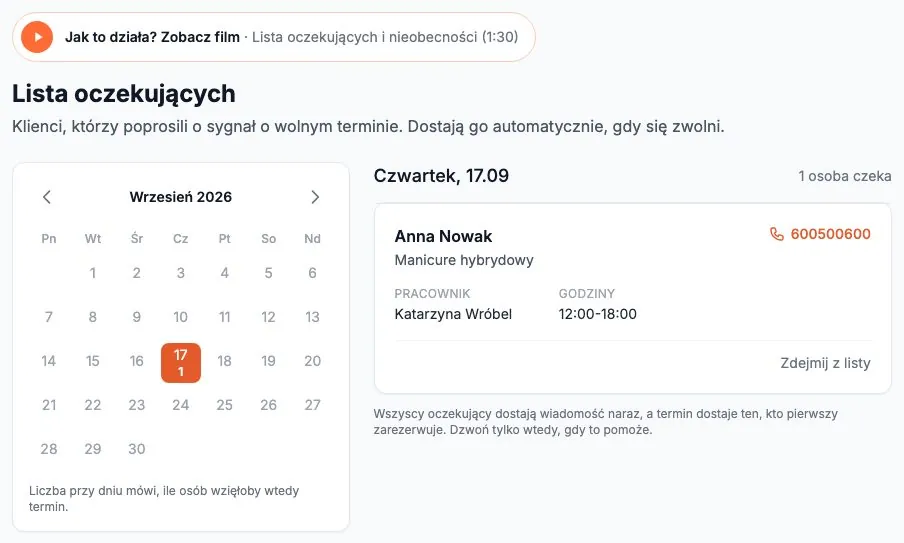Select September 23 in calendar
This screenshot has width=904, height=543.
137,405
